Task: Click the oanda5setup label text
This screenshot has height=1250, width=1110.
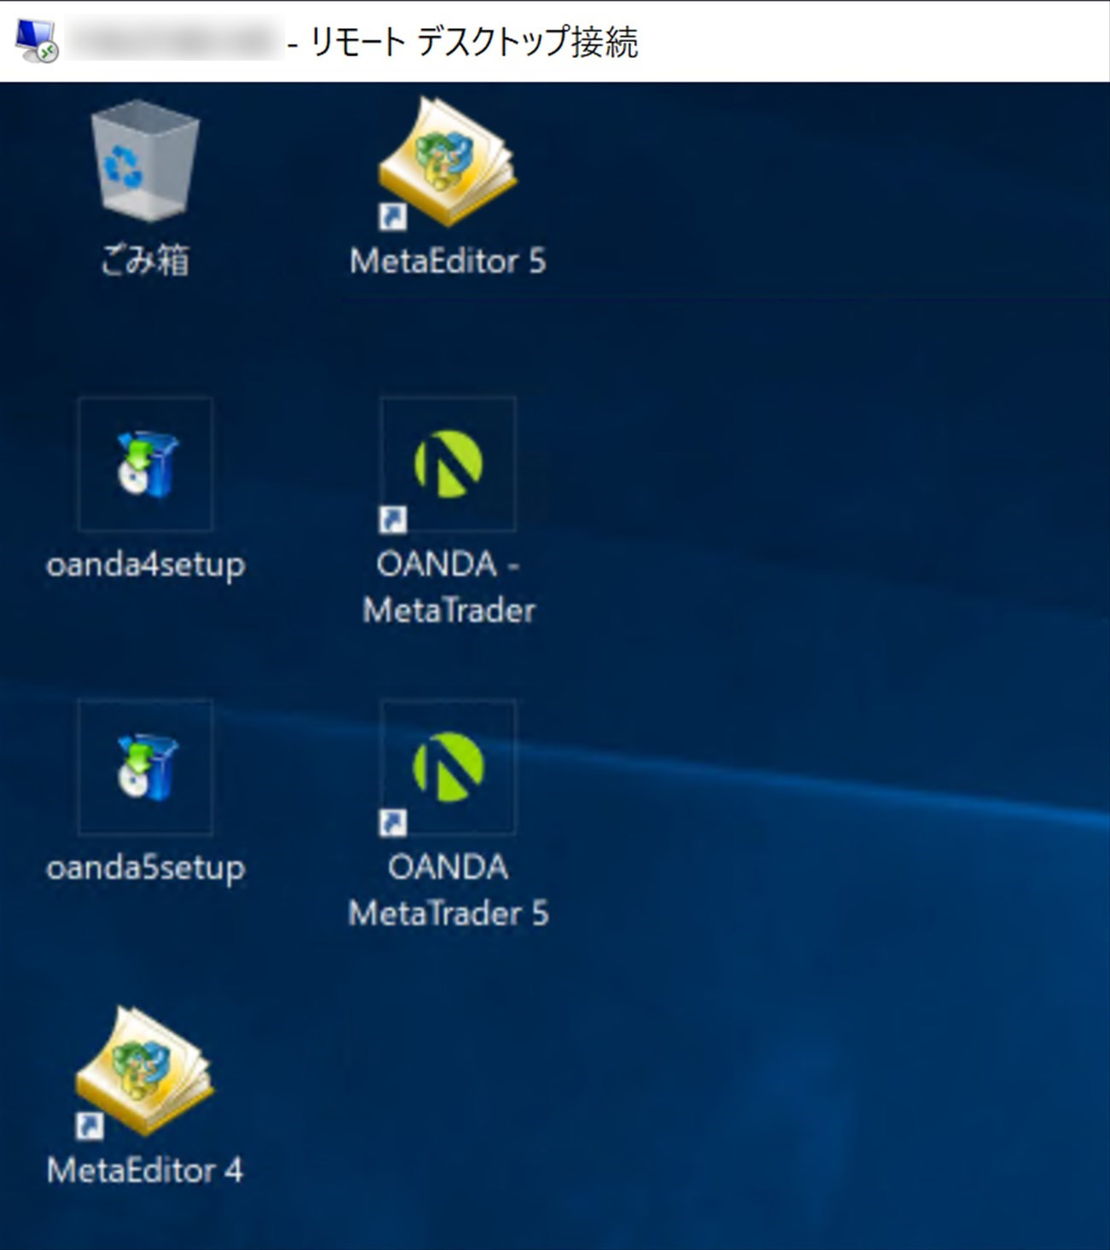Action: (146, 868)
